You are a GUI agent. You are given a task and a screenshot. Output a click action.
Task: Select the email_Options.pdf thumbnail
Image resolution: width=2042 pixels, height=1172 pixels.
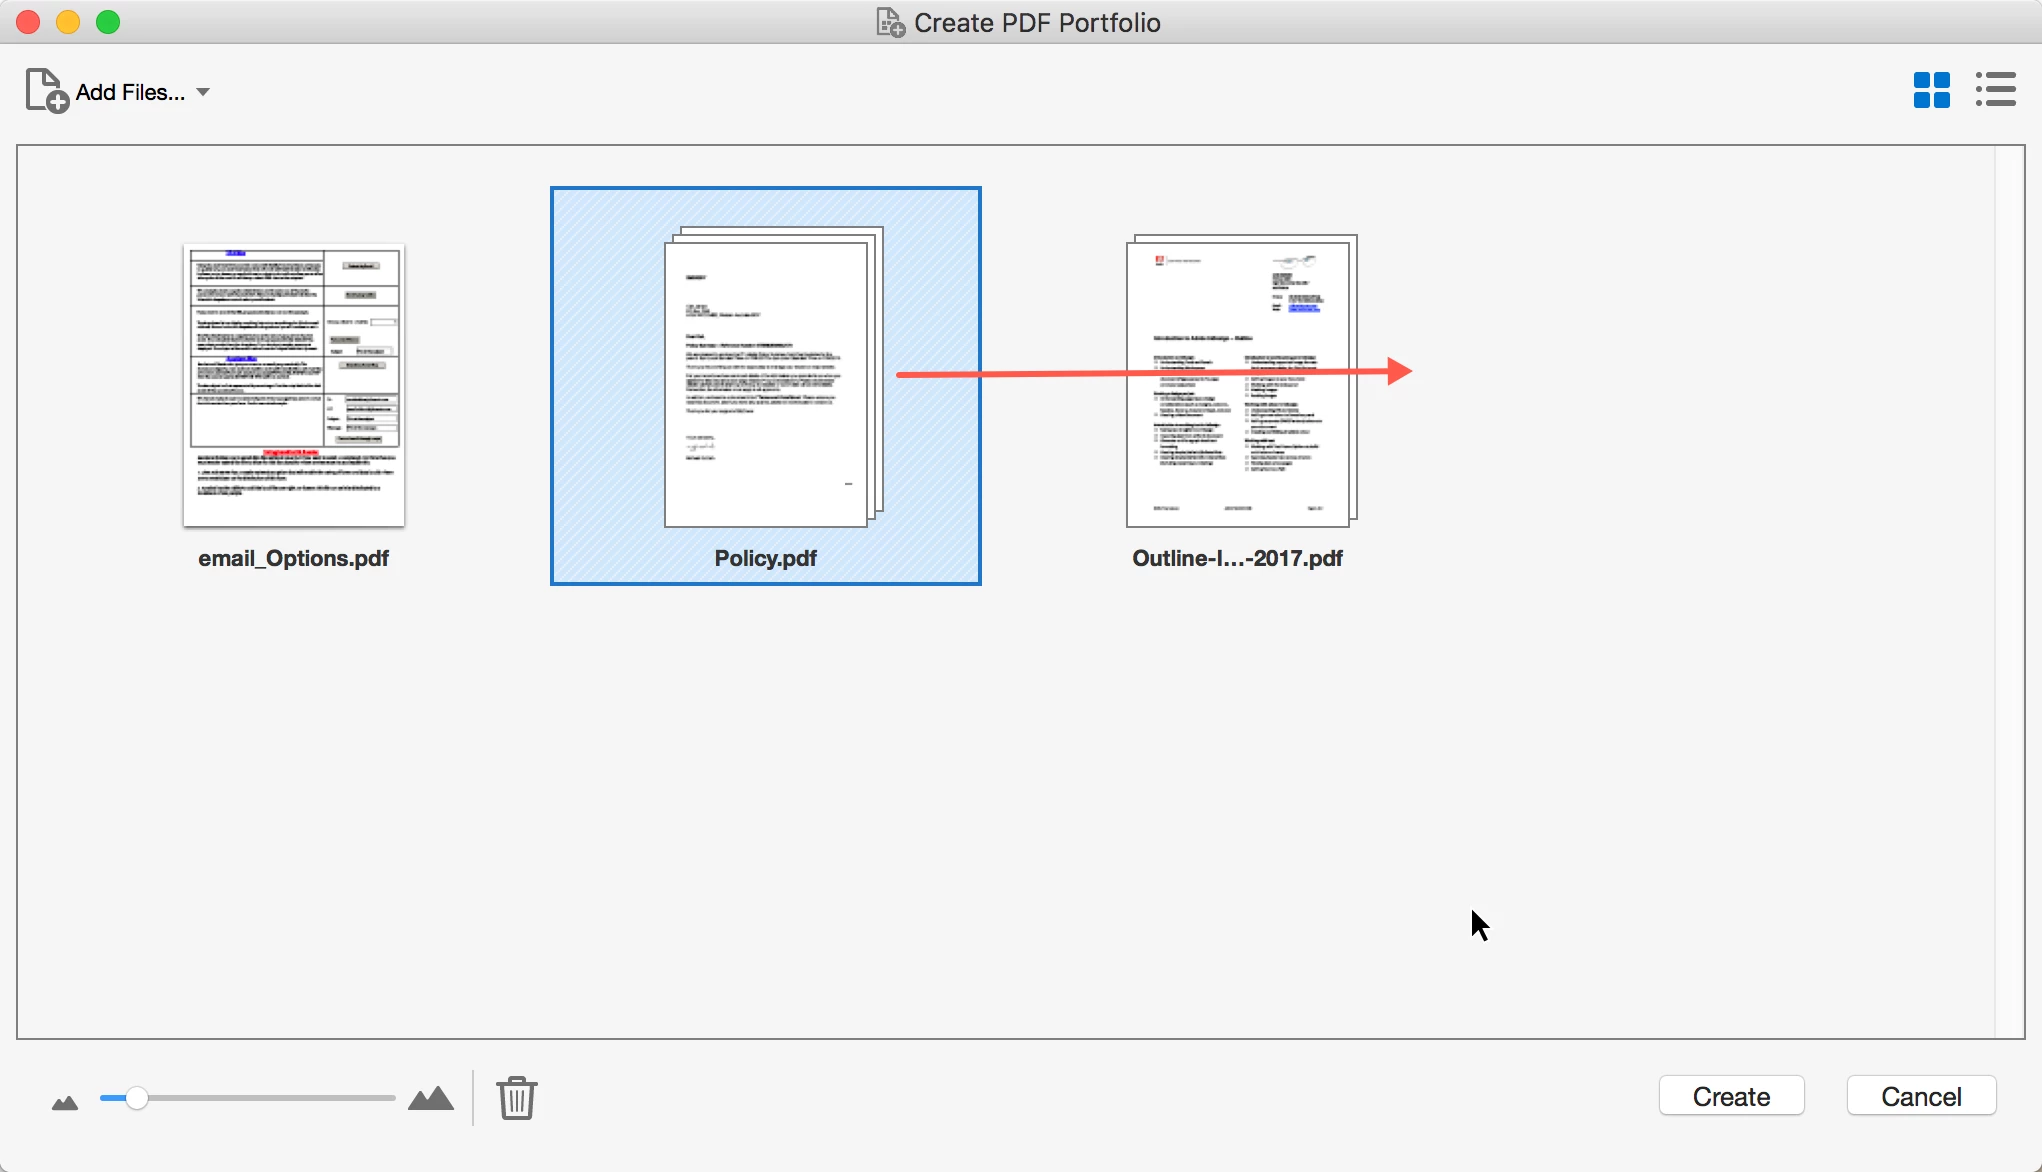click(x=294, y=385)
